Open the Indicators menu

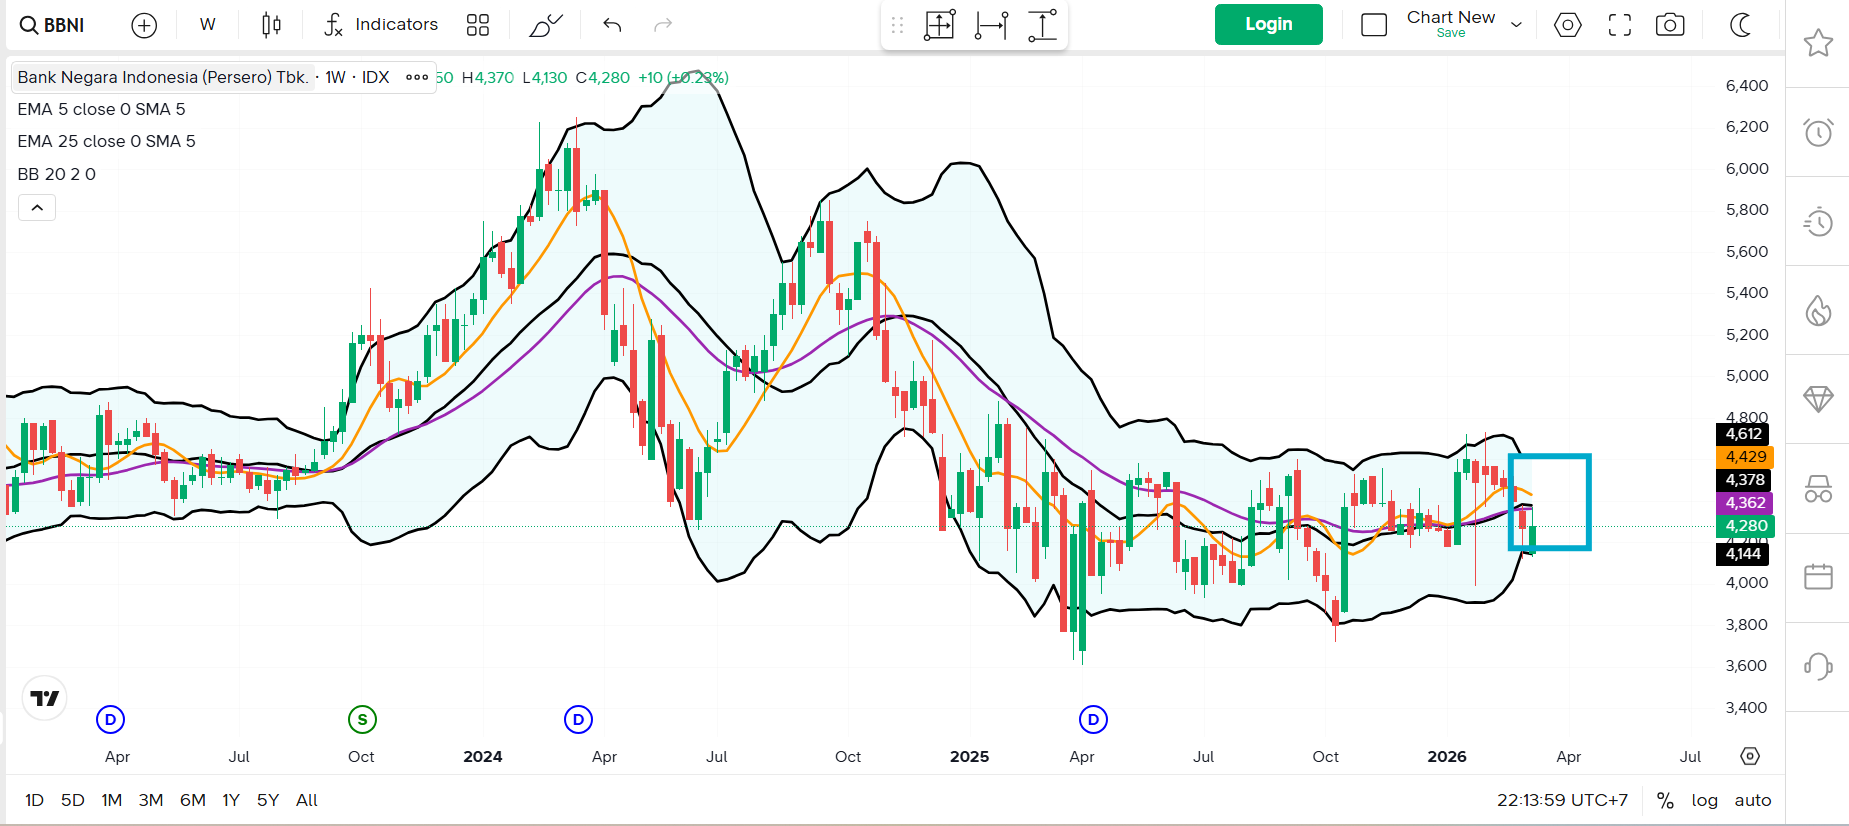381,25
